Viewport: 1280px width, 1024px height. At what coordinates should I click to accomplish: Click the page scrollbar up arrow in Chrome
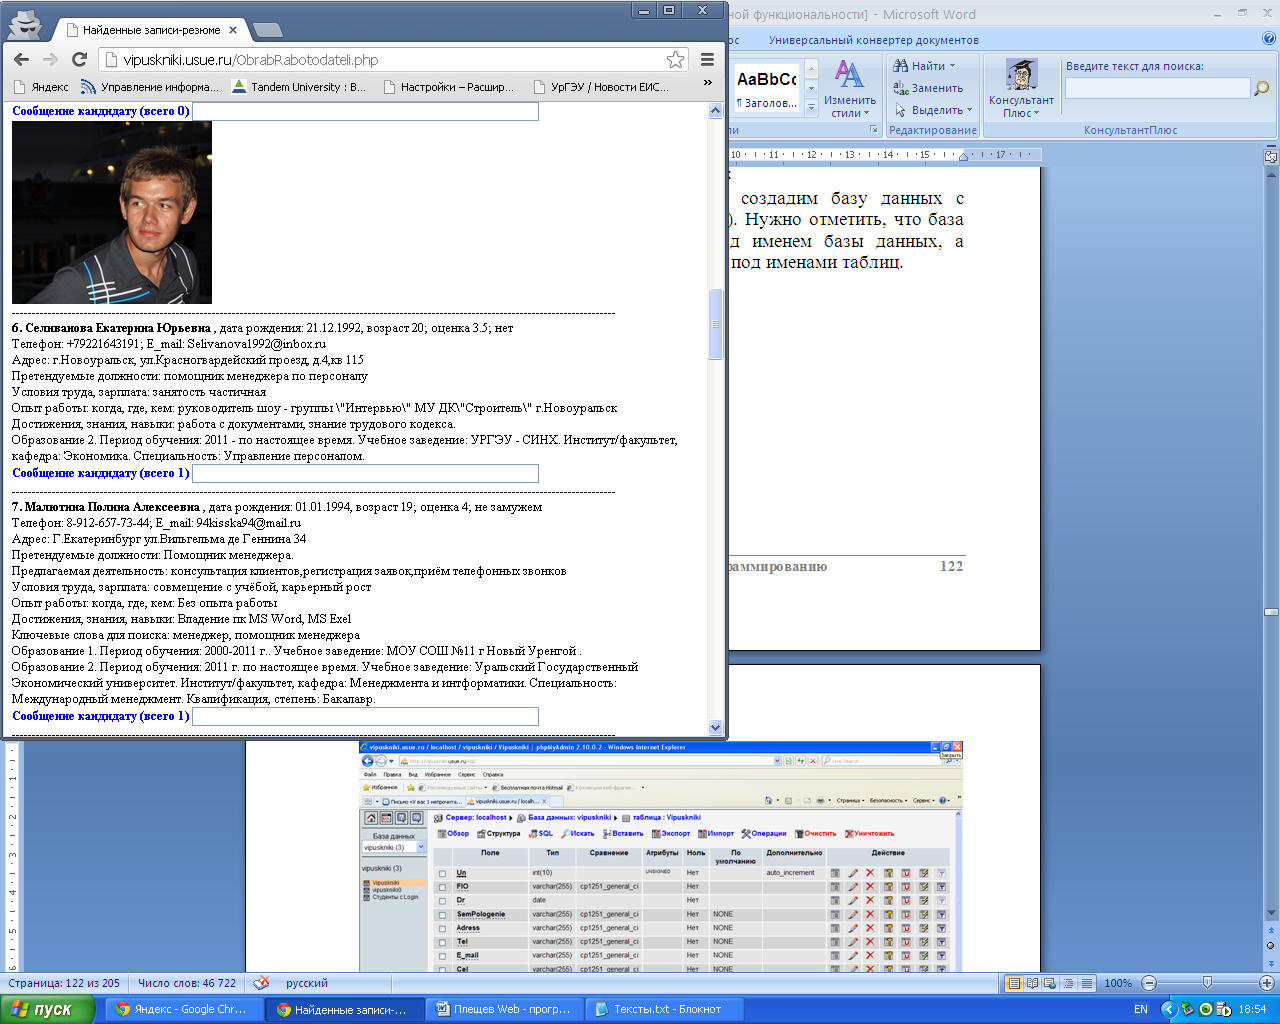[x=715, y=111]
